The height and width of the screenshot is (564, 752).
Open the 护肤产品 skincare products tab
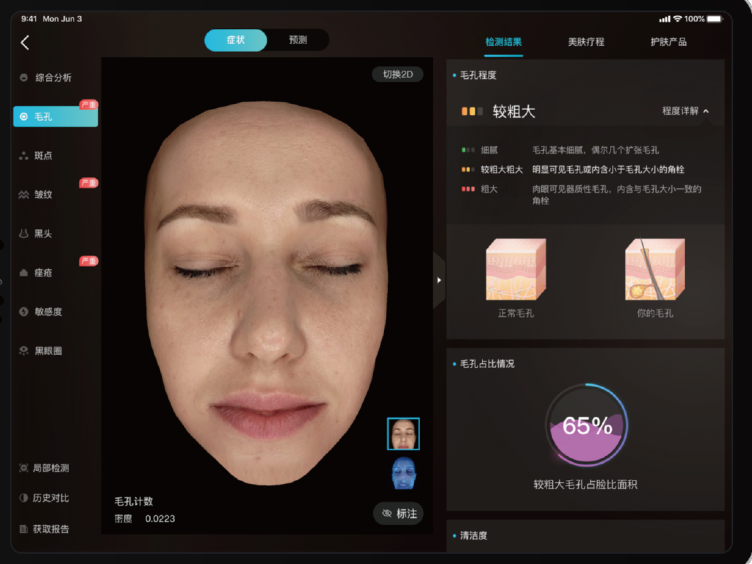(x=668, y=42)
